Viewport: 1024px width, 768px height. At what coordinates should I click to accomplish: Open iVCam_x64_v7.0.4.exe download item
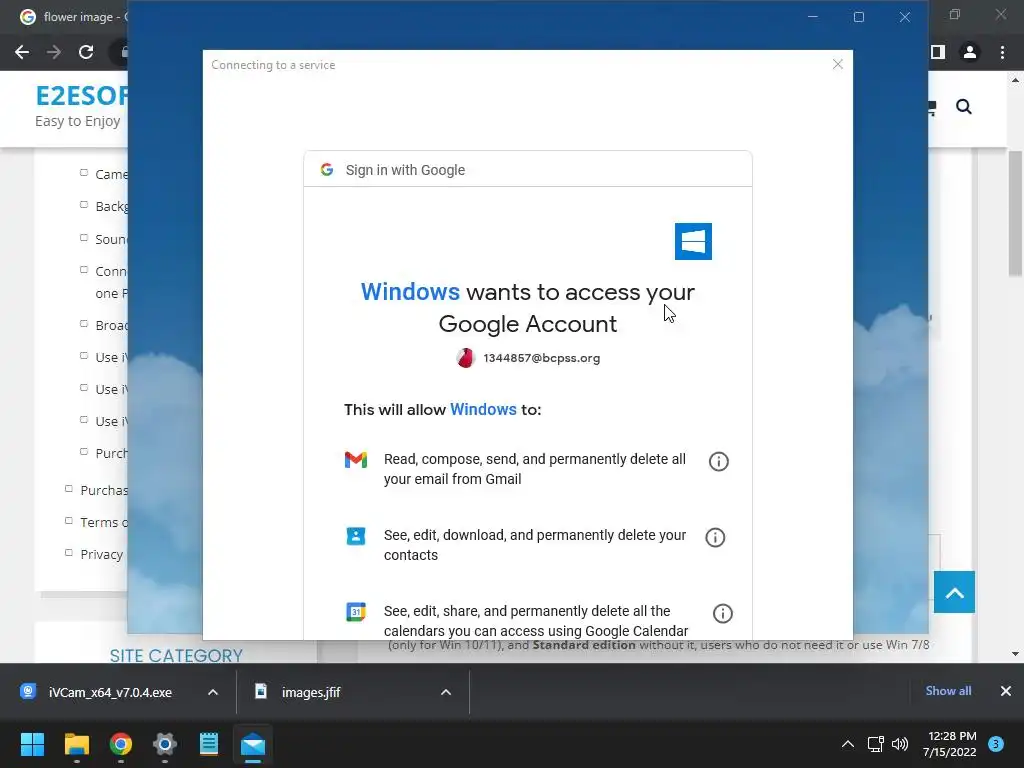tap(110, 692)
